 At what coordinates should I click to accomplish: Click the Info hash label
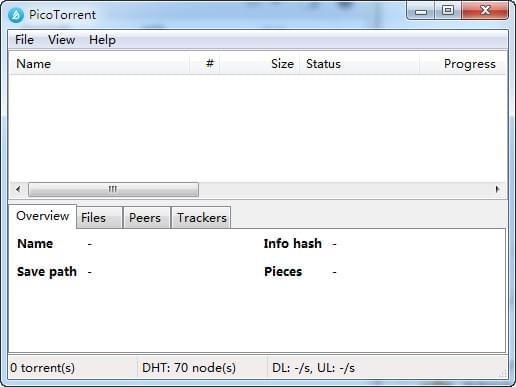[292, 244]
